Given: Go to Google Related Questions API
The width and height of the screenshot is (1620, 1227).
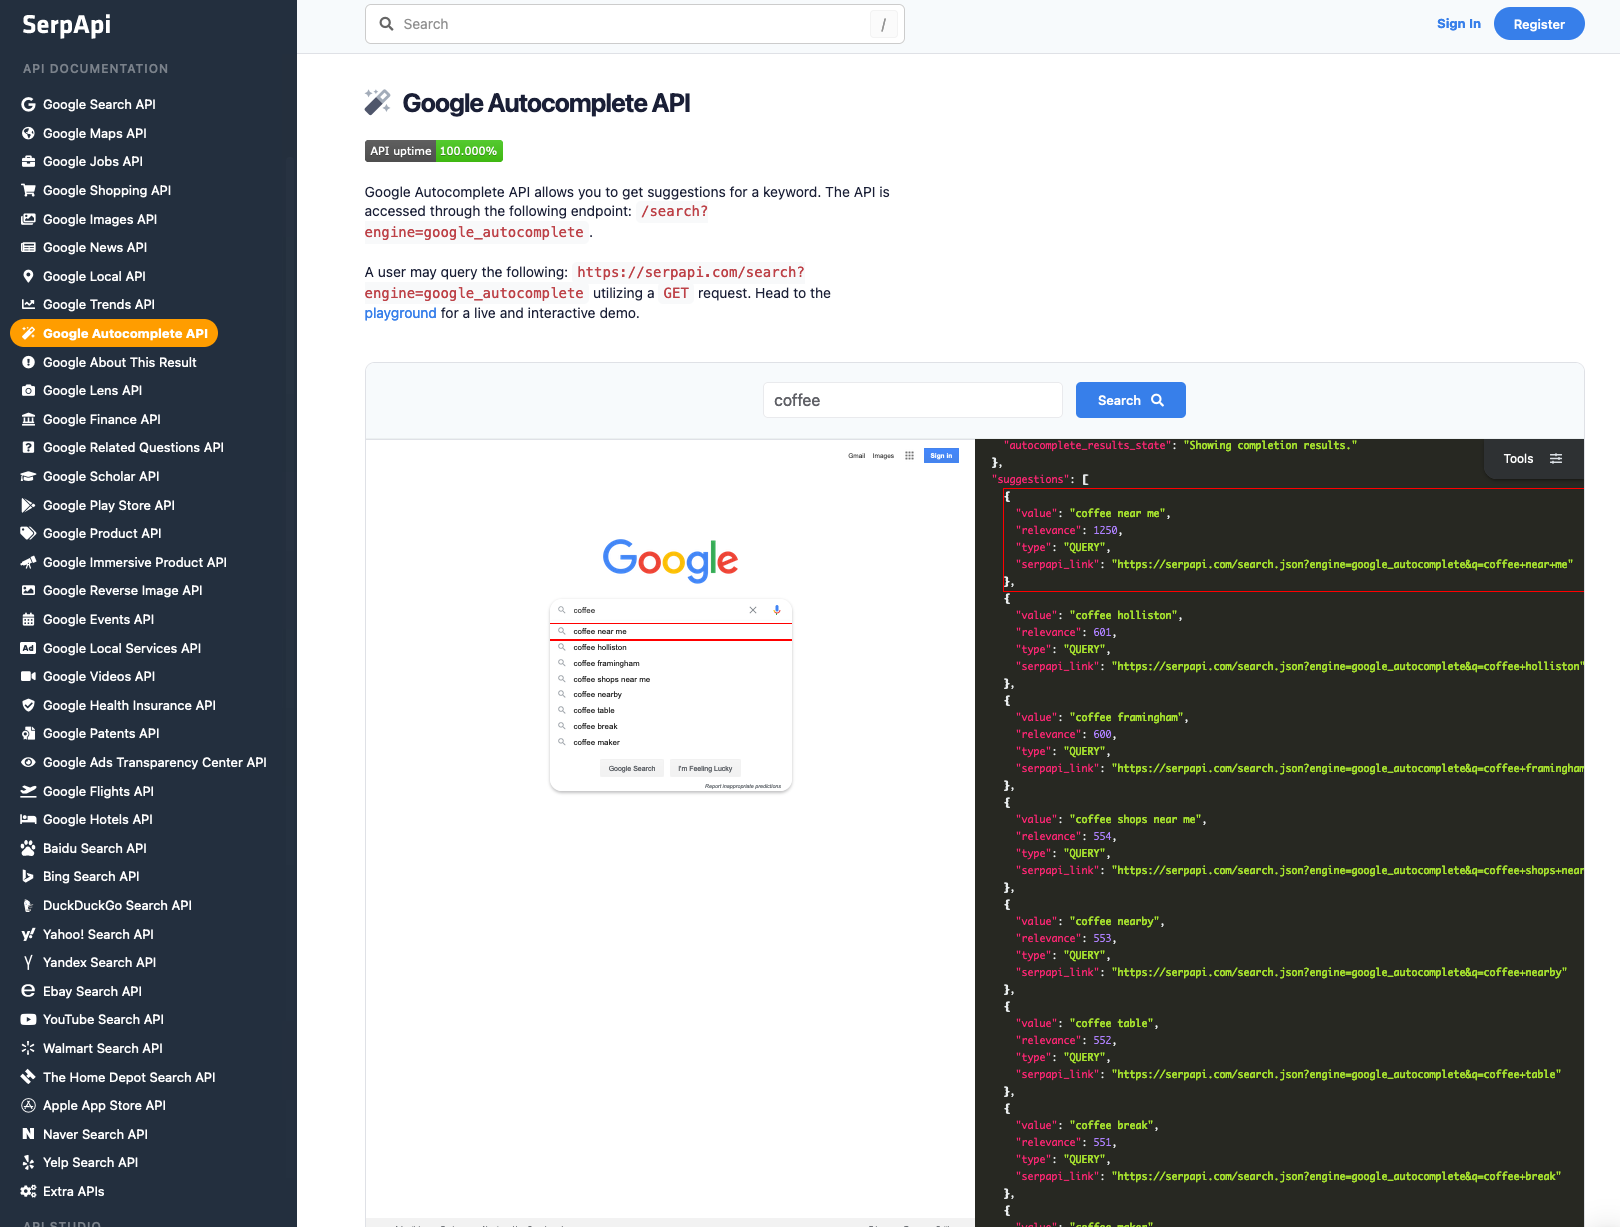Looking at the screenshot, I should click(x=133, y=447).
